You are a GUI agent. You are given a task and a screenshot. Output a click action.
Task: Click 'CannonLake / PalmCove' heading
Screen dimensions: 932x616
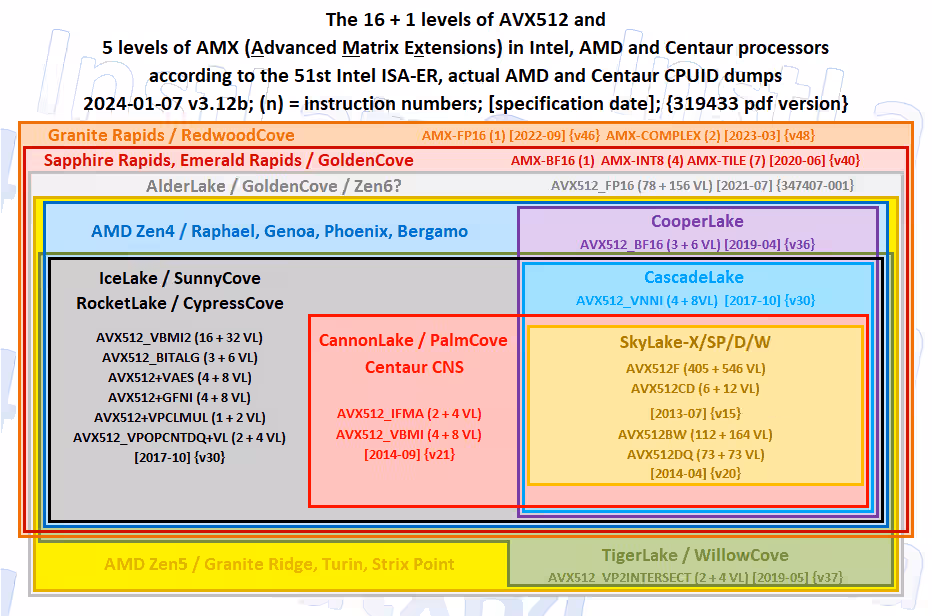(x=413, y=340)
